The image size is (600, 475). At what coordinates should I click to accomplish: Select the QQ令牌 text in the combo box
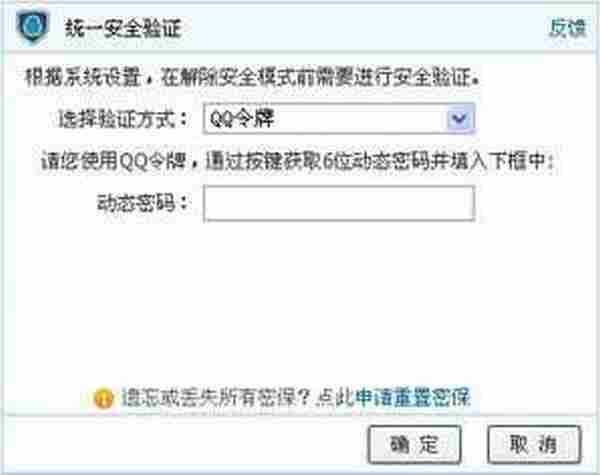pyautogui.click(x=241, y=119)
